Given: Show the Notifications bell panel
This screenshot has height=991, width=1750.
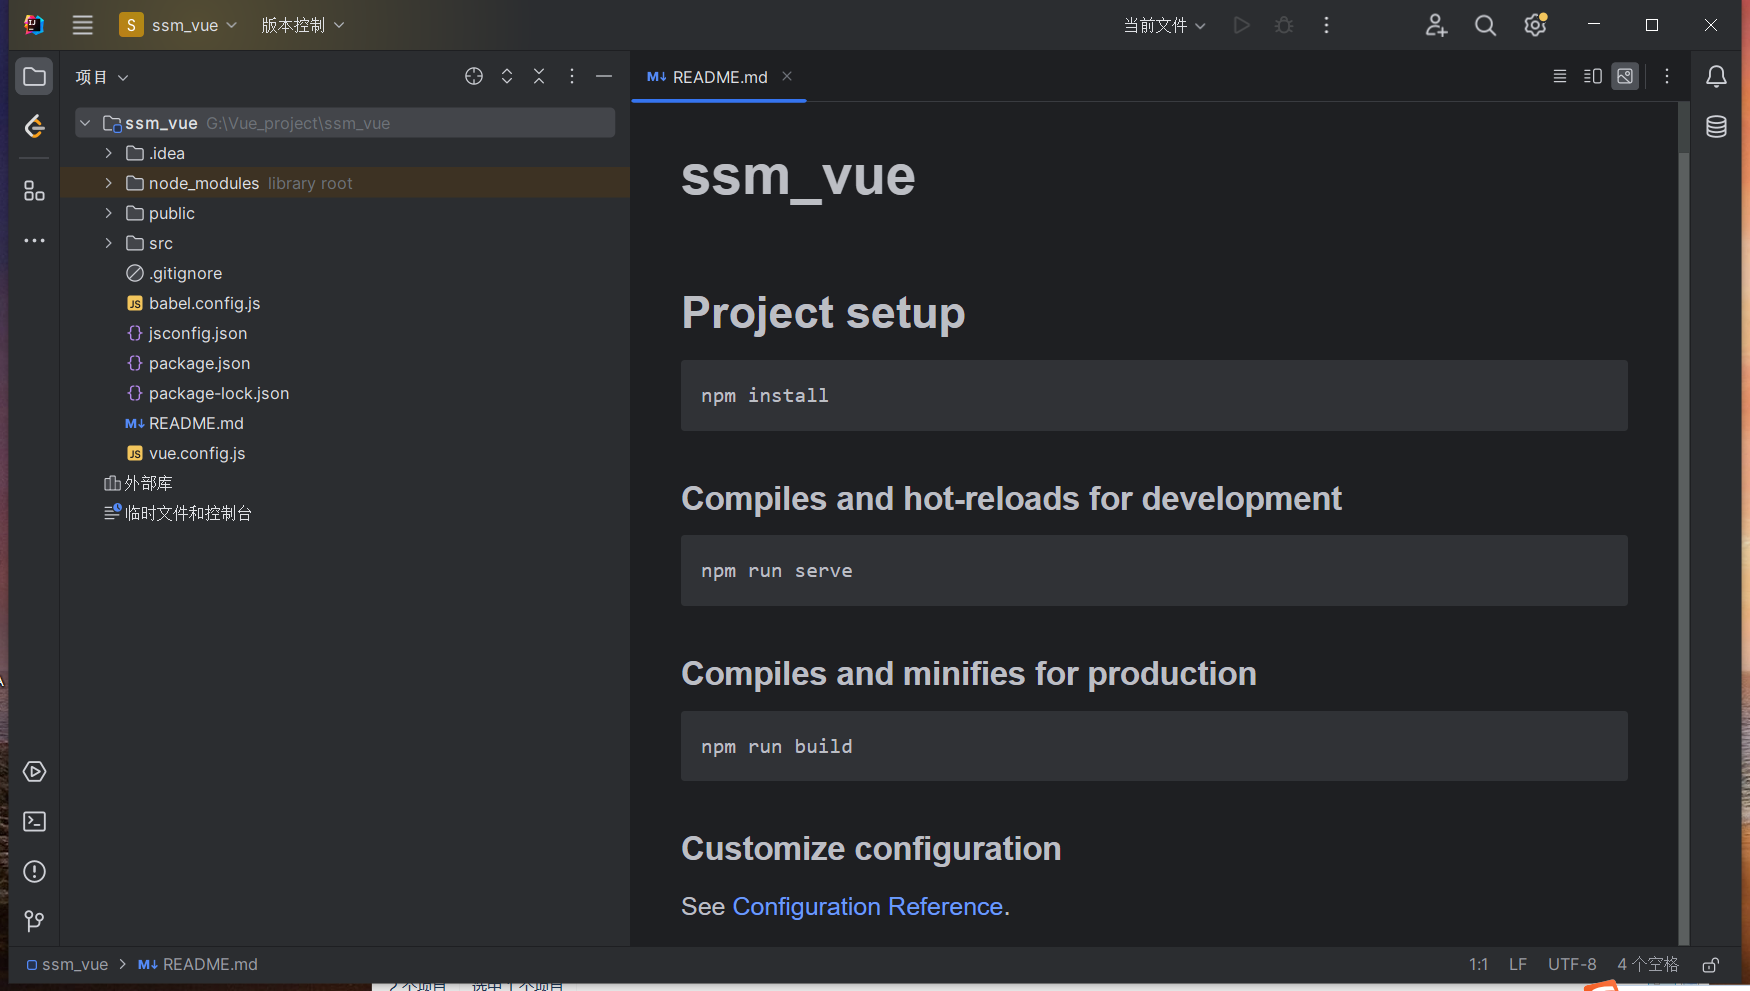Looking at the screenshot, I should point(1716,77).
